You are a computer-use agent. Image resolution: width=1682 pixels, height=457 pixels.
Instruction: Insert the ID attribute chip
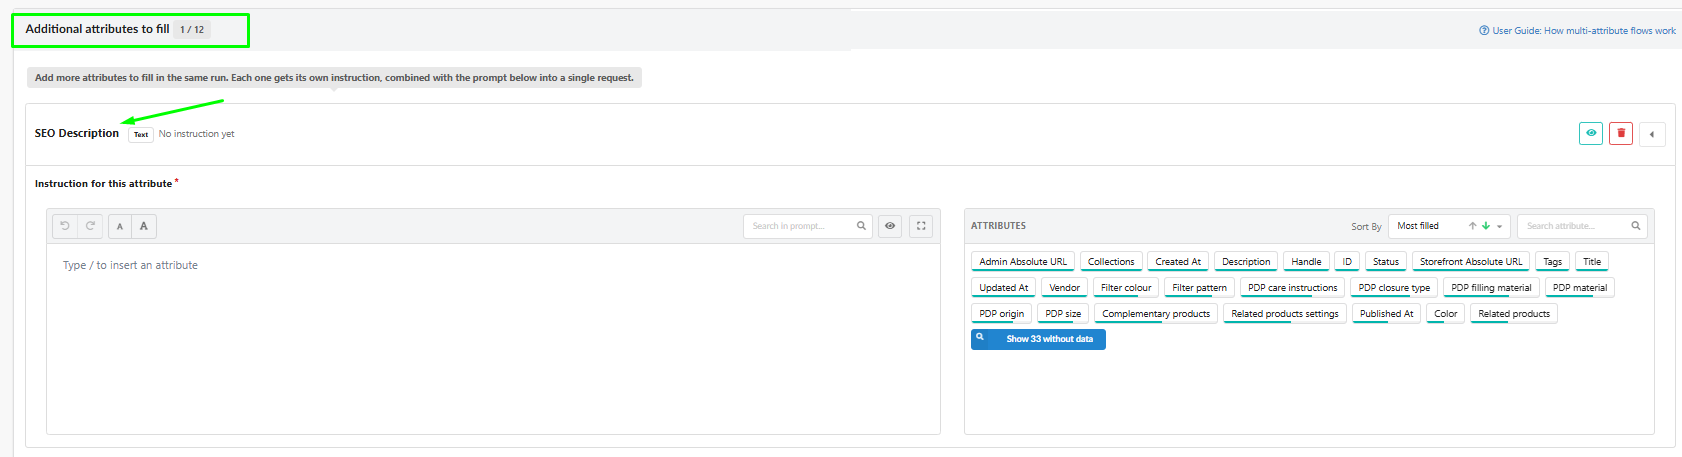[1347, 261]
